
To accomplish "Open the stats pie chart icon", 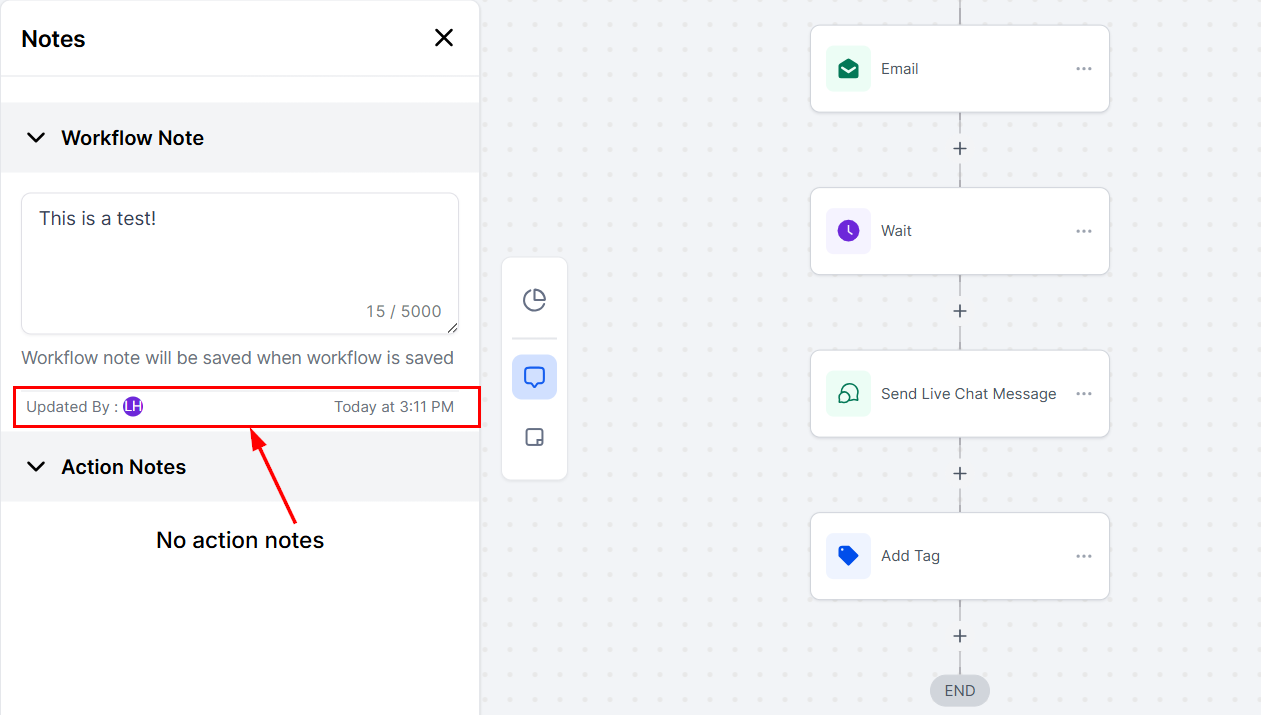I will (535, 300).
